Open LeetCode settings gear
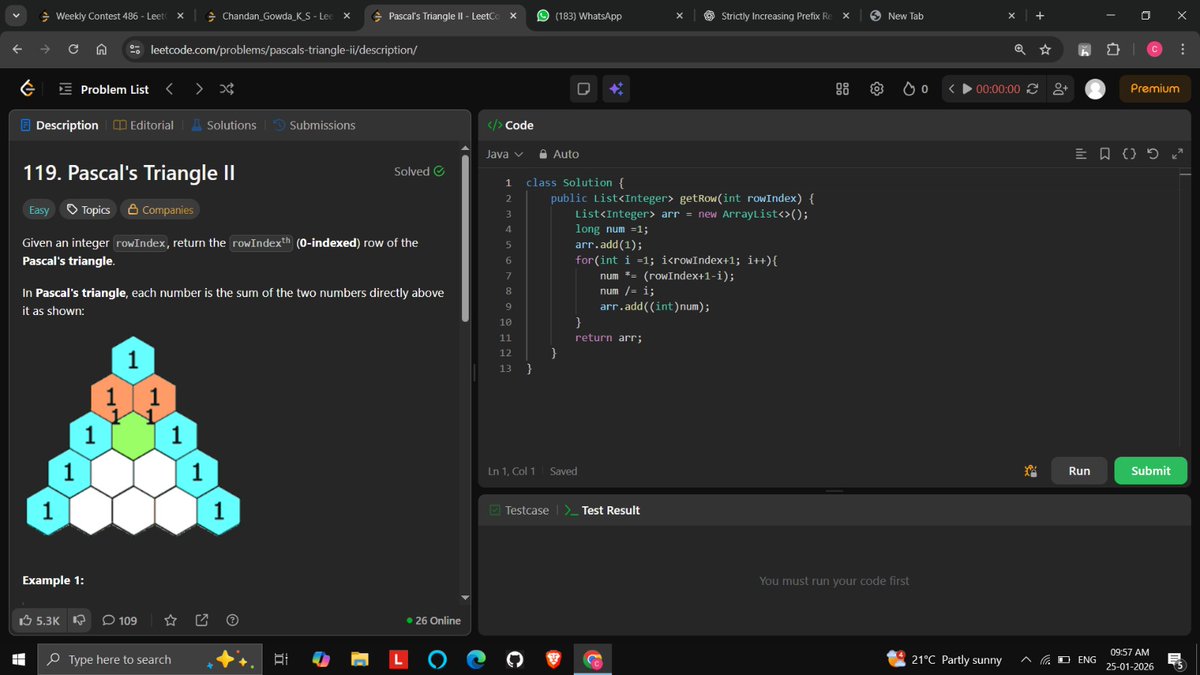The height and width of the screenshot is (675, 1200). click(877, 89)
